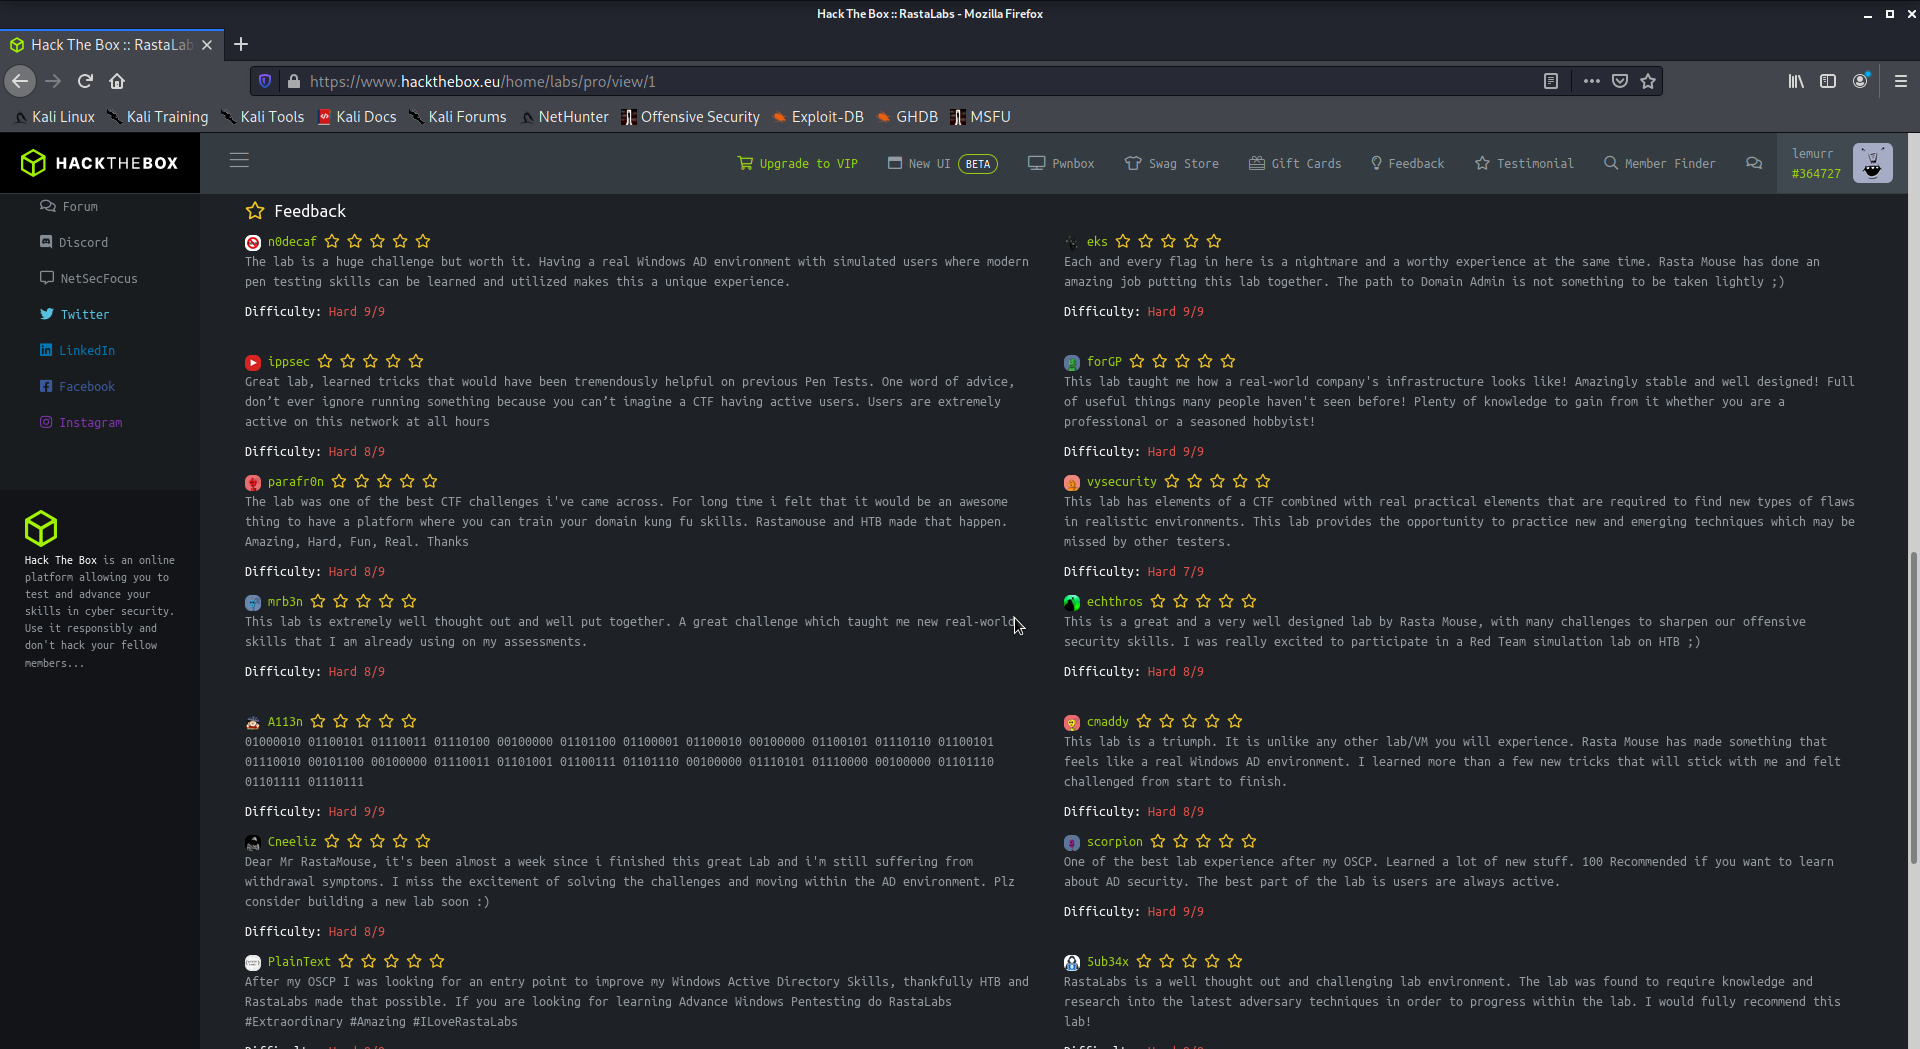Open Member Finder search

[1660, 163]
